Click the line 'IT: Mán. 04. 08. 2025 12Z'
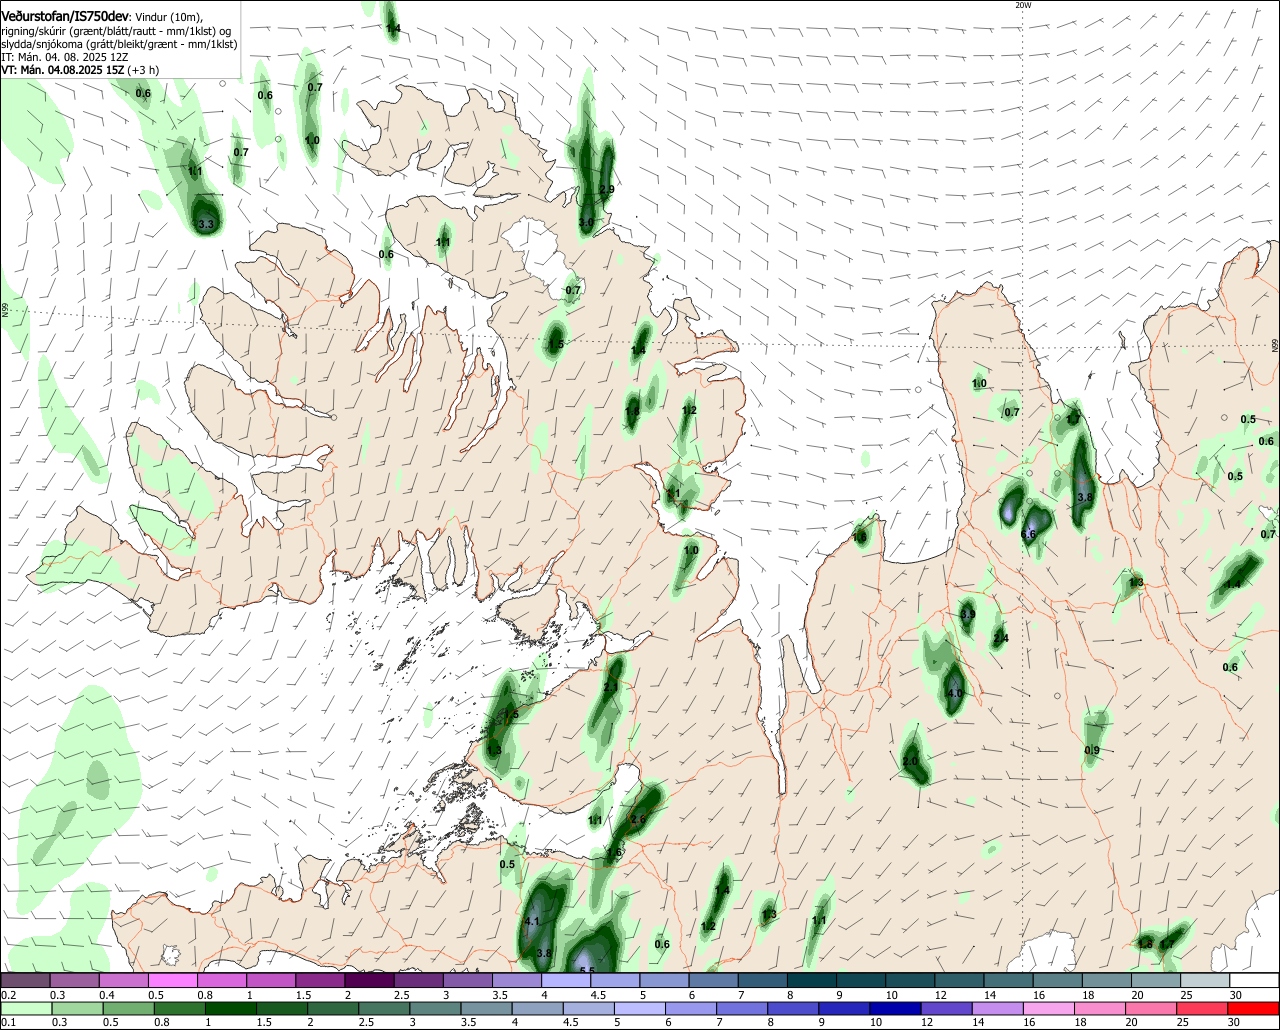This screenshot has height=1030, width=1280. click(65, 57)
